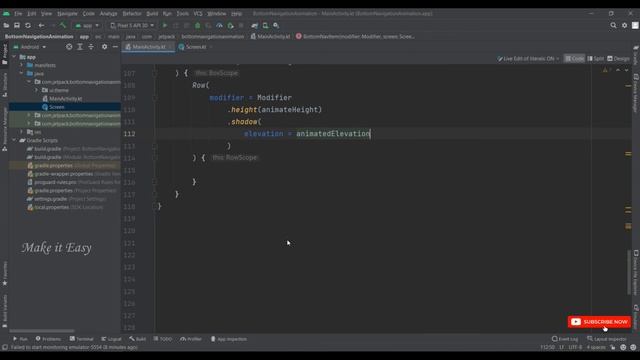Viewport: 640px width, 360px height.
Task: Open the App Inspection tool window
Action: (229, 339)
